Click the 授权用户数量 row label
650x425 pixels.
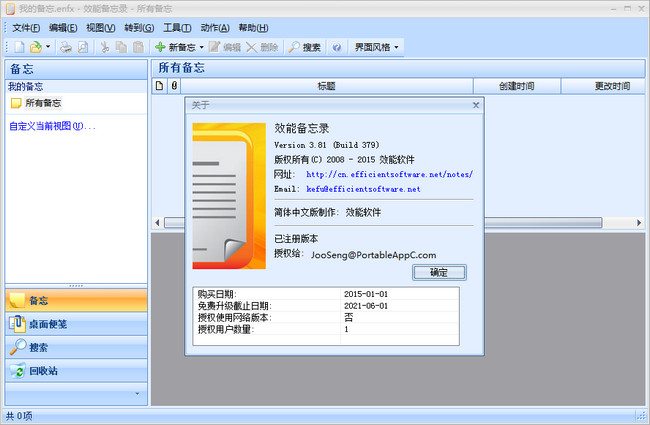coord(226,329)
